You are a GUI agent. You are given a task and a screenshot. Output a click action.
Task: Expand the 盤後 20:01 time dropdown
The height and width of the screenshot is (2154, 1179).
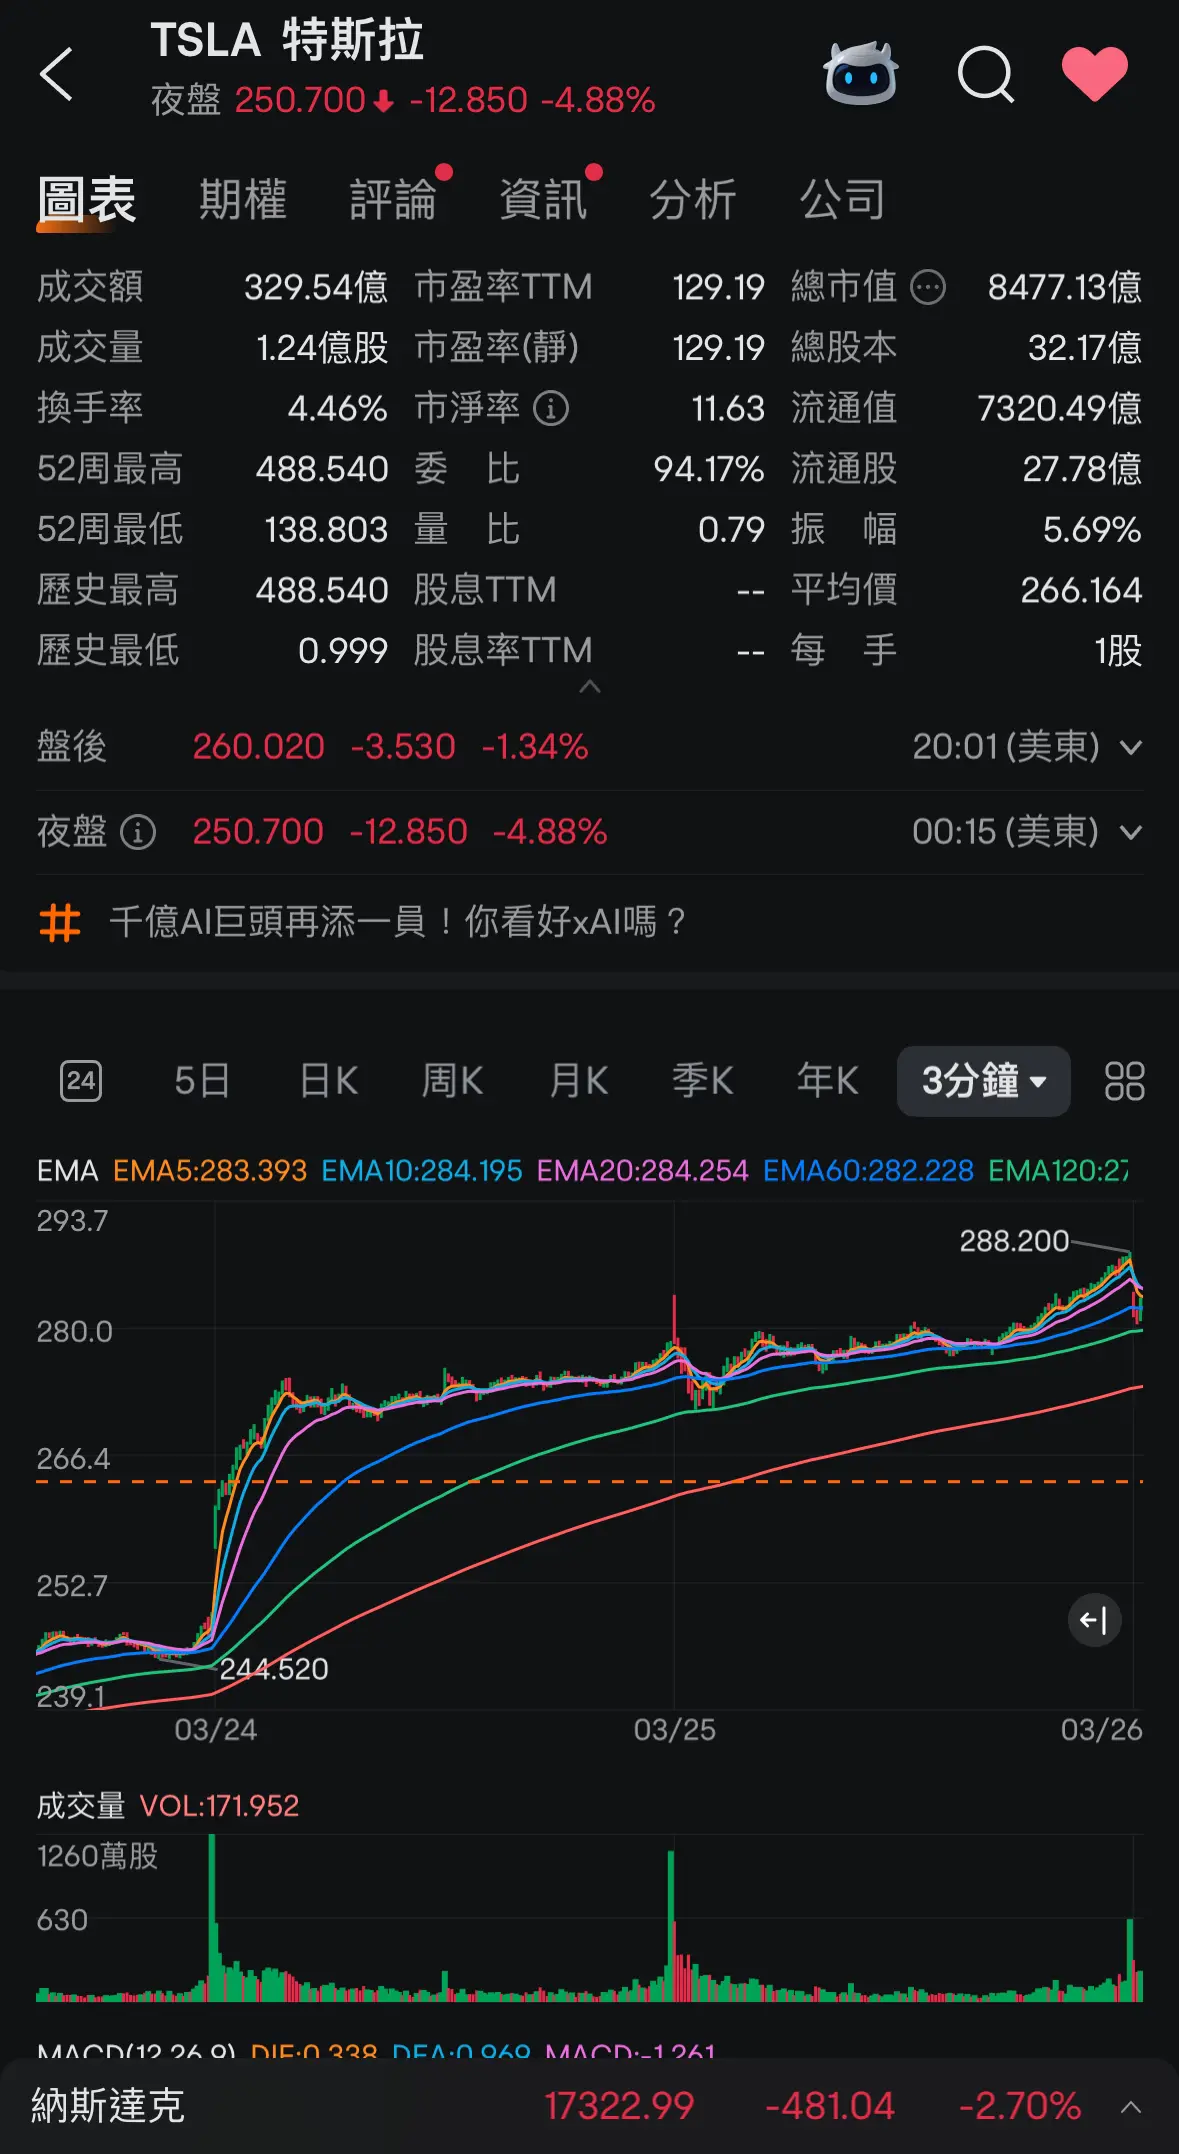point(1131,747)
